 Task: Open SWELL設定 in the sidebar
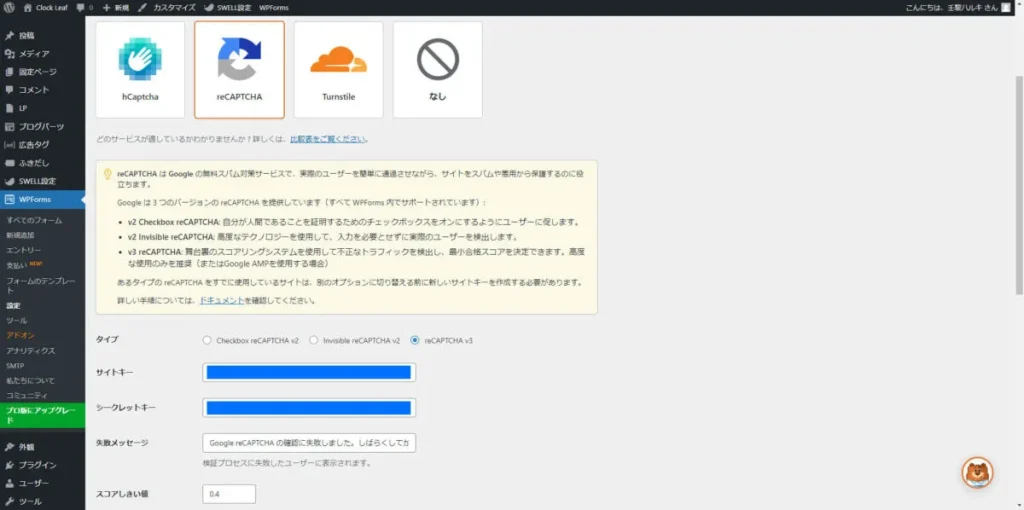42,182
